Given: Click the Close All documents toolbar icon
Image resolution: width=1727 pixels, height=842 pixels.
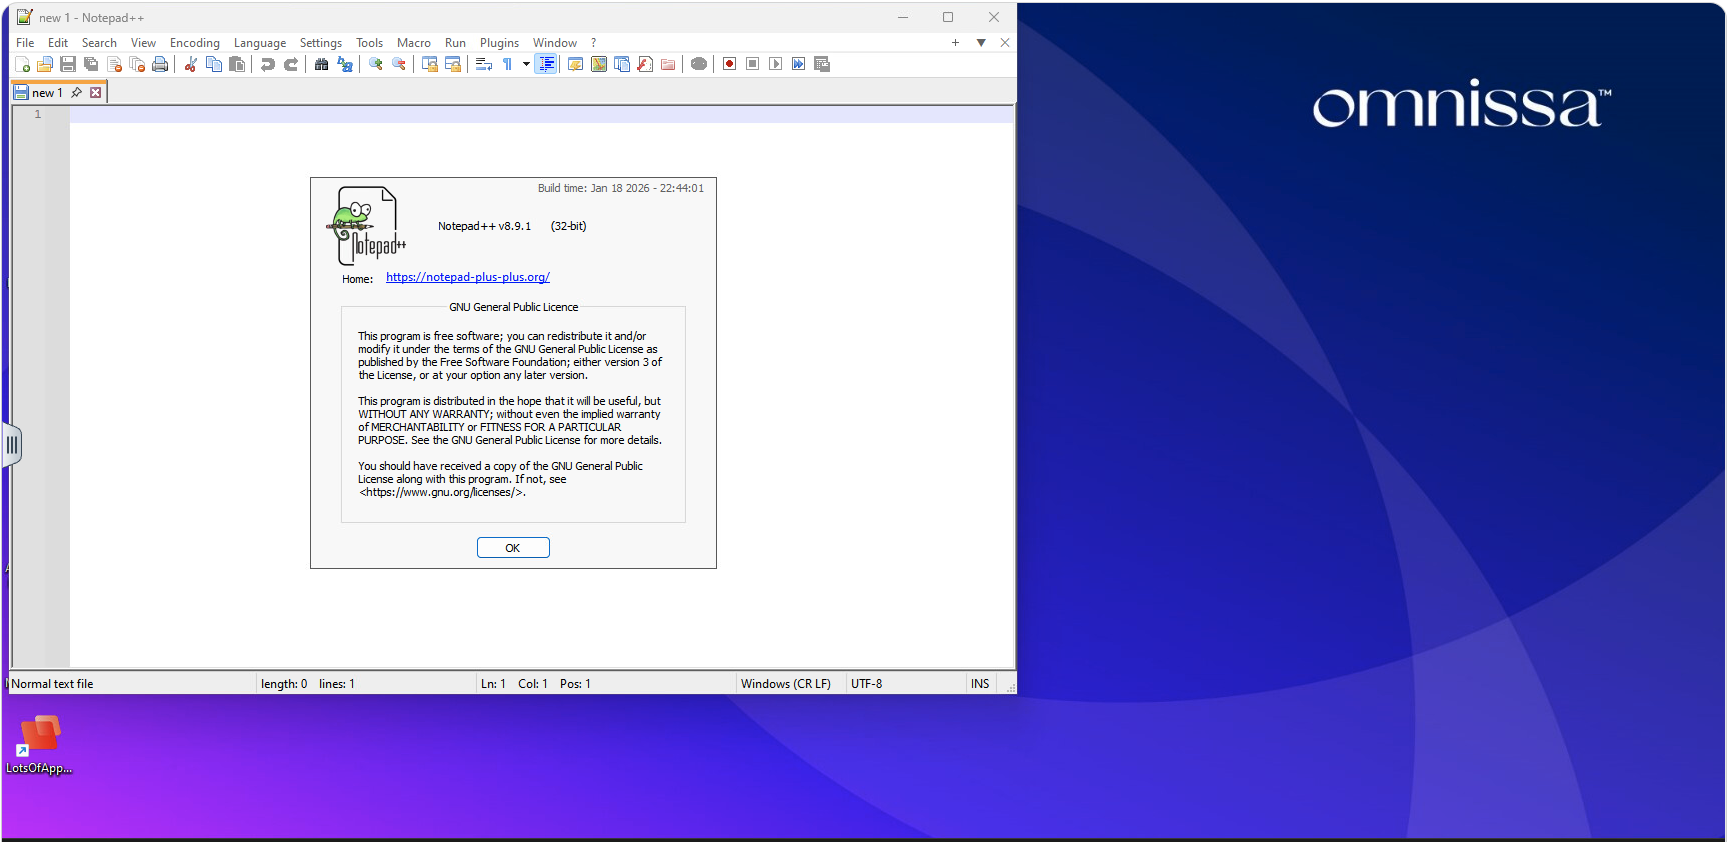Looking at the screenshot, I should coord(137,64).
